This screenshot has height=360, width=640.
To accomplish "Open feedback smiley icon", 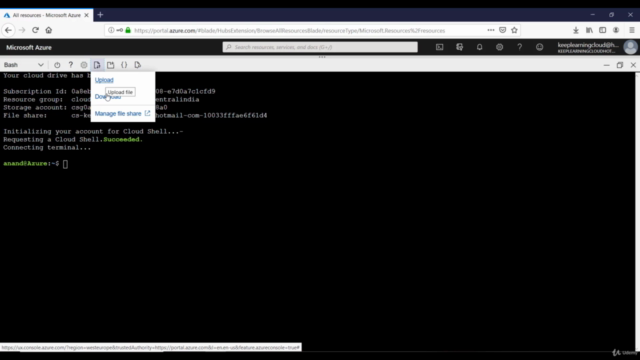I will pos(540,47).
